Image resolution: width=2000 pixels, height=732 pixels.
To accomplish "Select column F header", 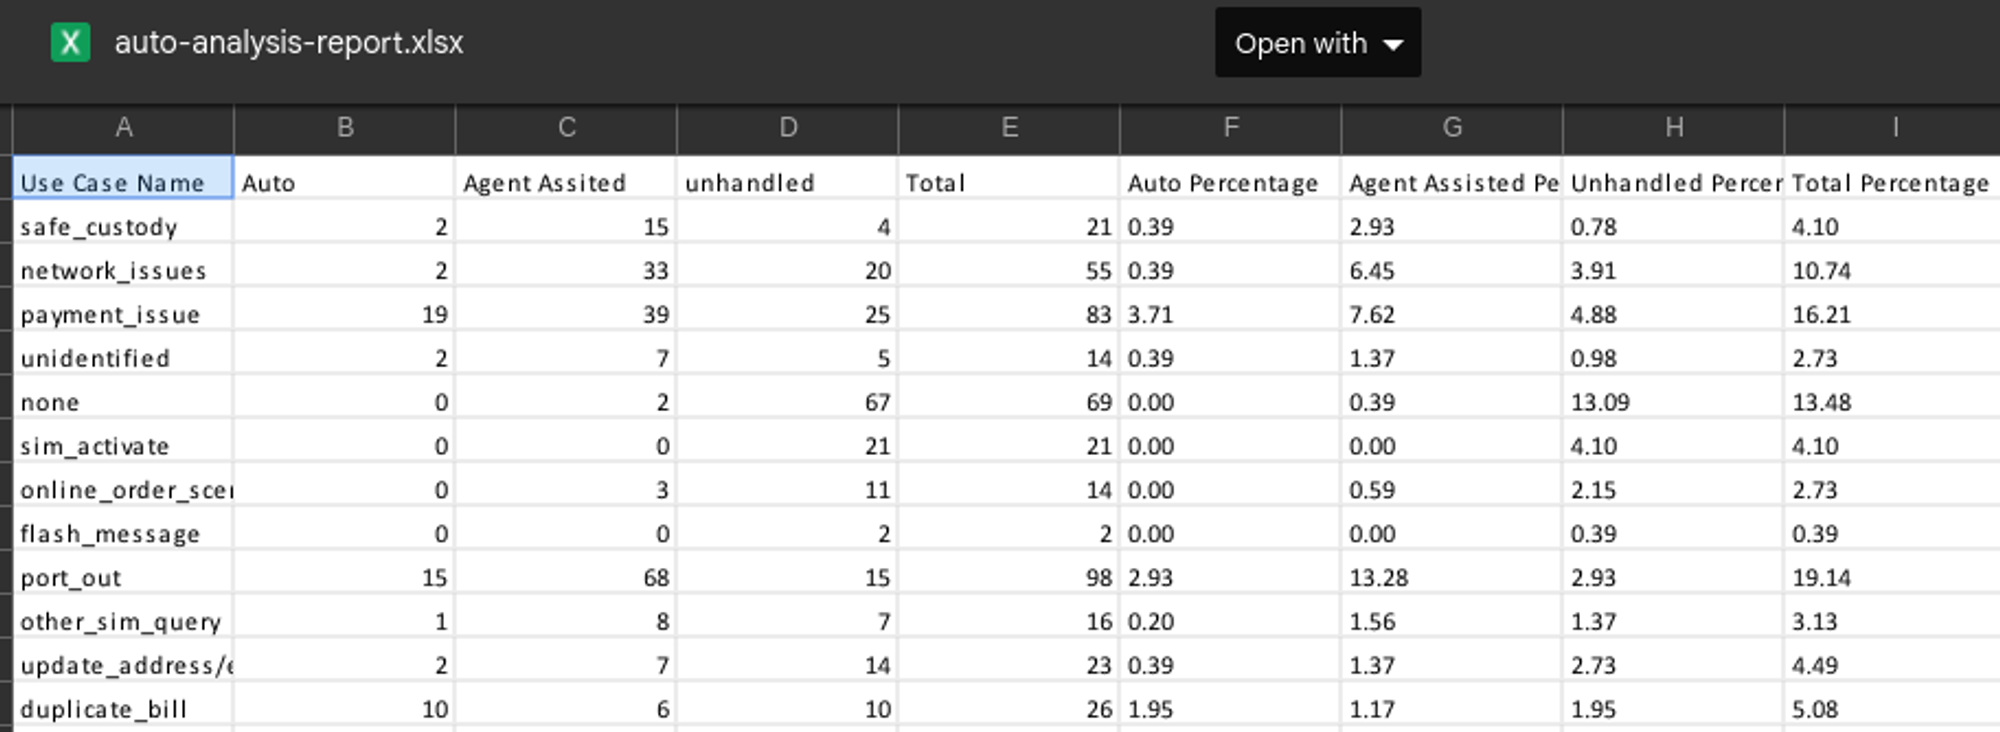I will (1230, 128).
